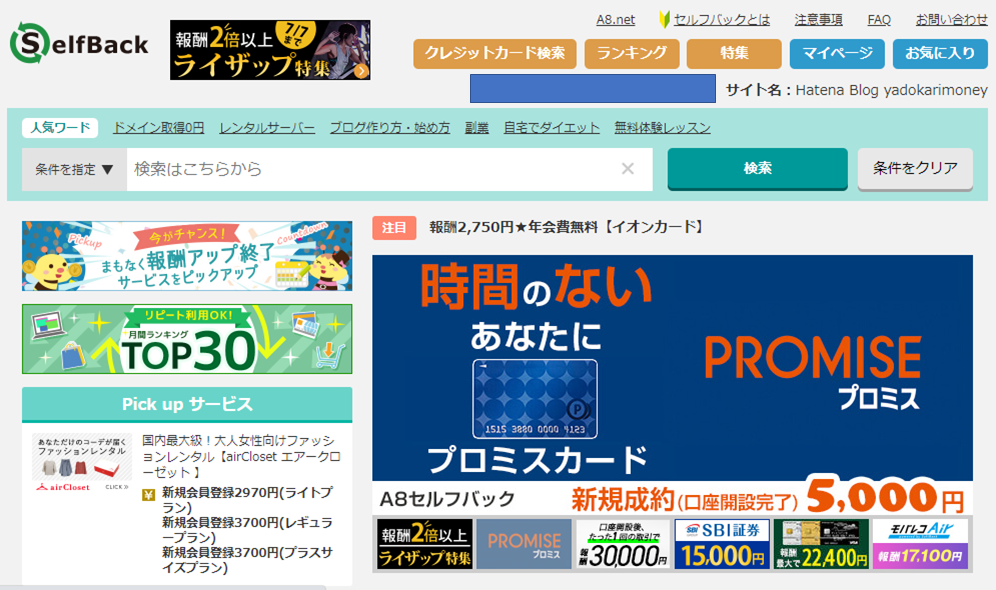The width and height of the screenshot is (996, 590).
Task: Click the beginner leaf icon by セルフバックとは
Action: (664, 20)
